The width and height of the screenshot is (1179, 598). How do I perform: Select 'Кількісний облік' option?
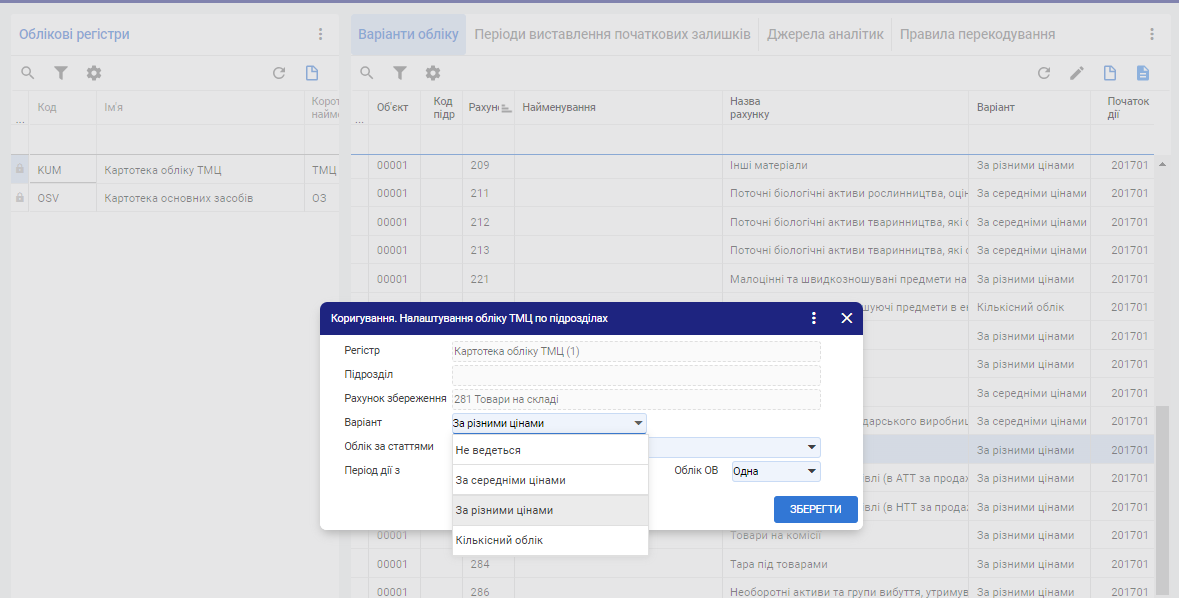pyautogui.click(x=549, y=540)
